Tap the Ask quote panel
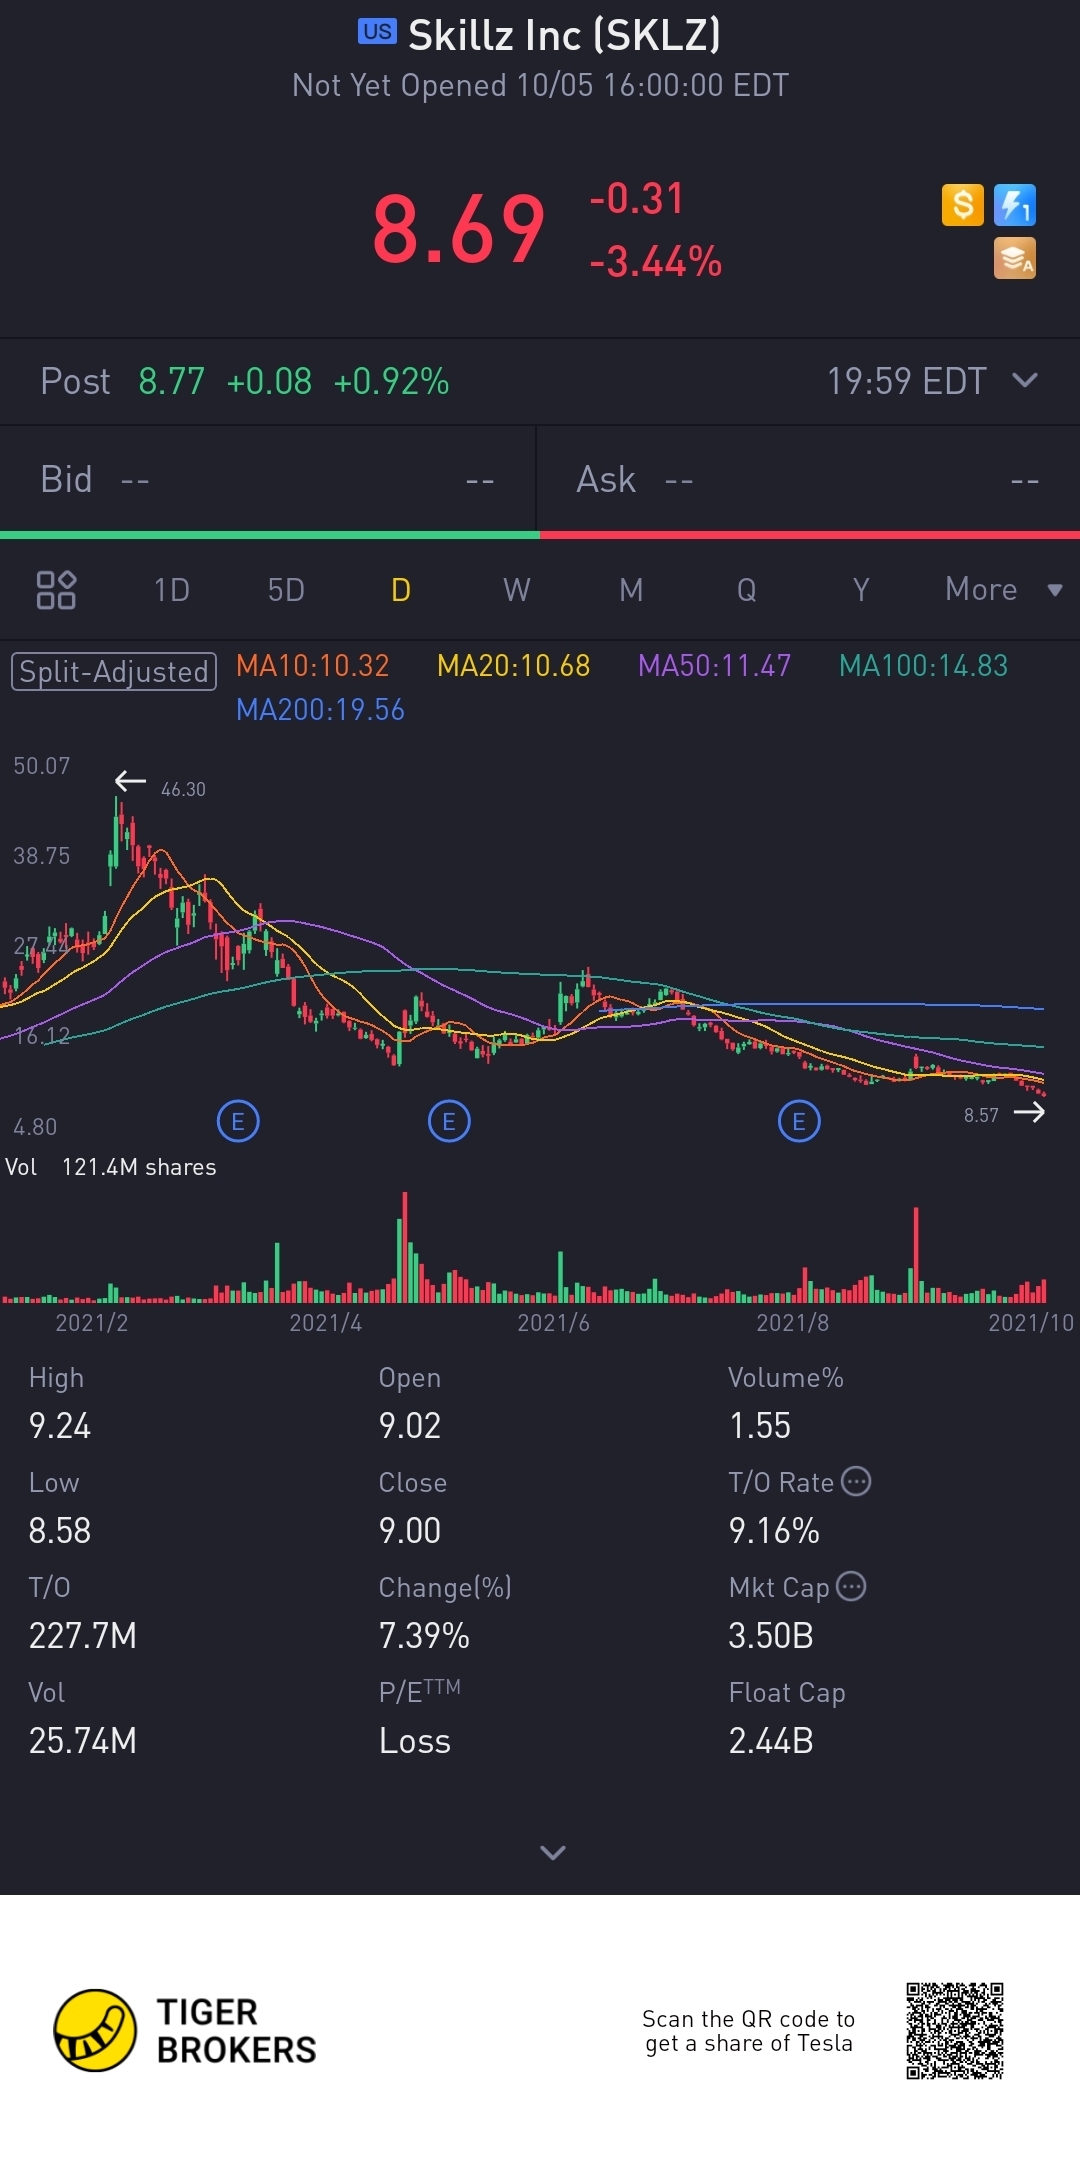This screenshot has width=1080, height=2167. [808, 479]
